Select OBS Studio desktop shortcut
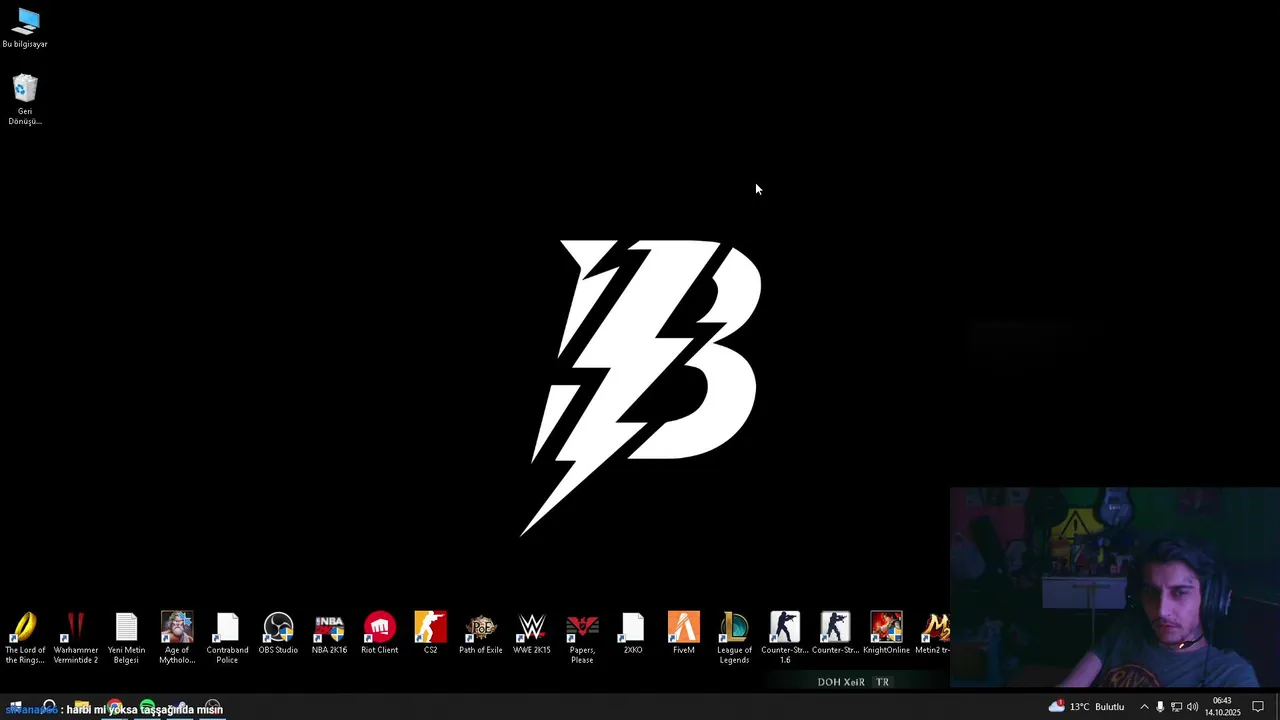Viewport: 1280px width, 720px height. point(278,634)
